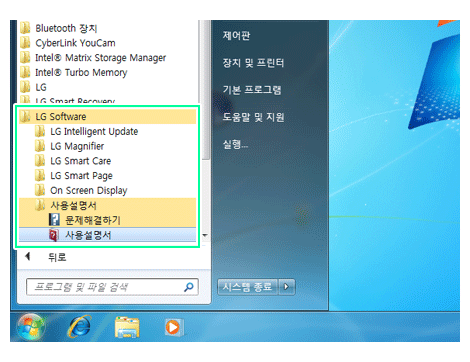Click the Windows Start orb
The image size is (470, 362).
click(x=31, y=326)
